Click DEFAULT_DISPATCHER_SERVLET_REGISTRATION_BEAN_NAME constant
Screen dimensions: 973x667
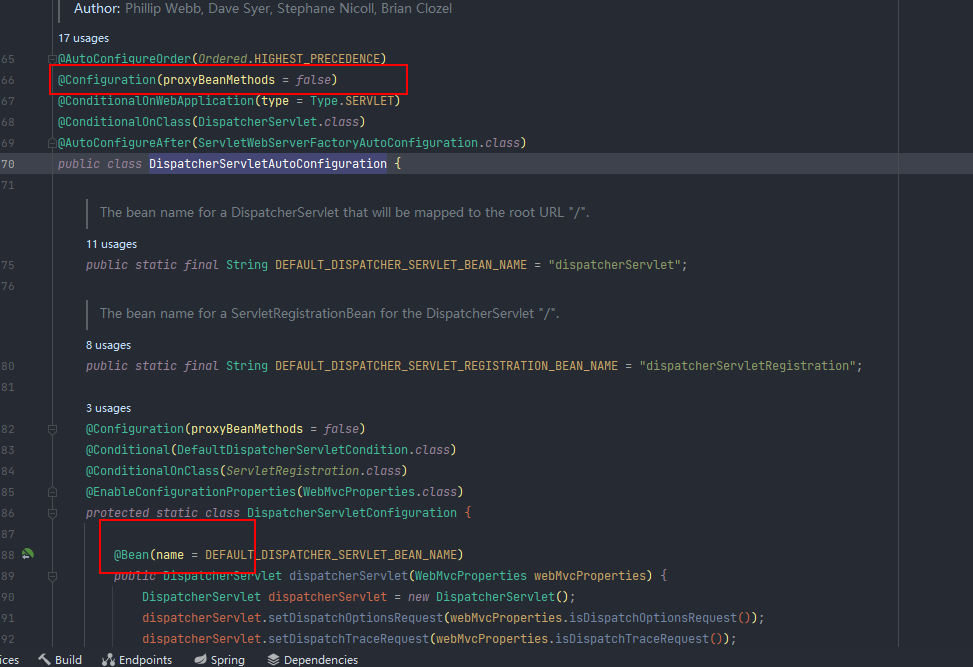pyautogui.click(x=446, y=366)
